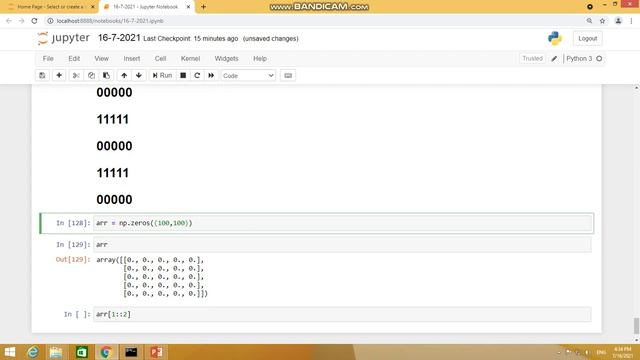Viewport: 640px width, 360px height.
Task: Open the File menu
Action: [x=48, y=59]
